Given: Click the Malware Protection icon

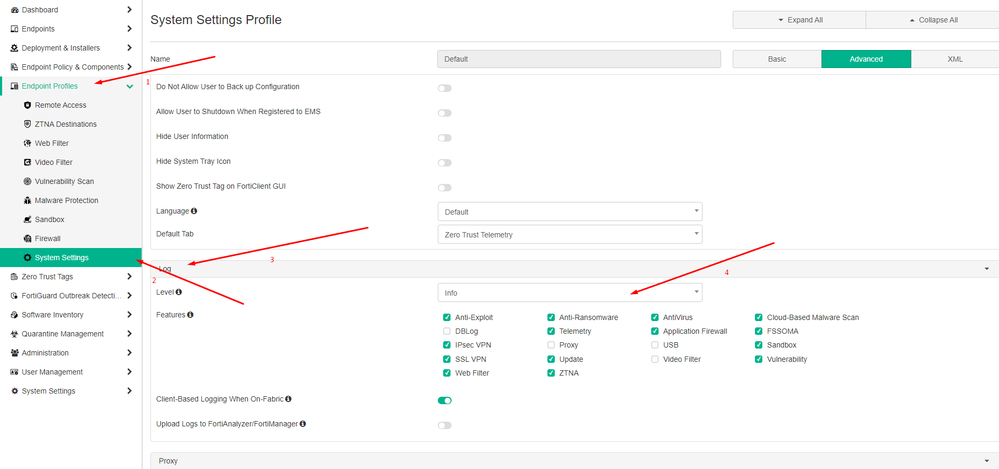Looking at the screenshot, I should click(x=27, y=200).
